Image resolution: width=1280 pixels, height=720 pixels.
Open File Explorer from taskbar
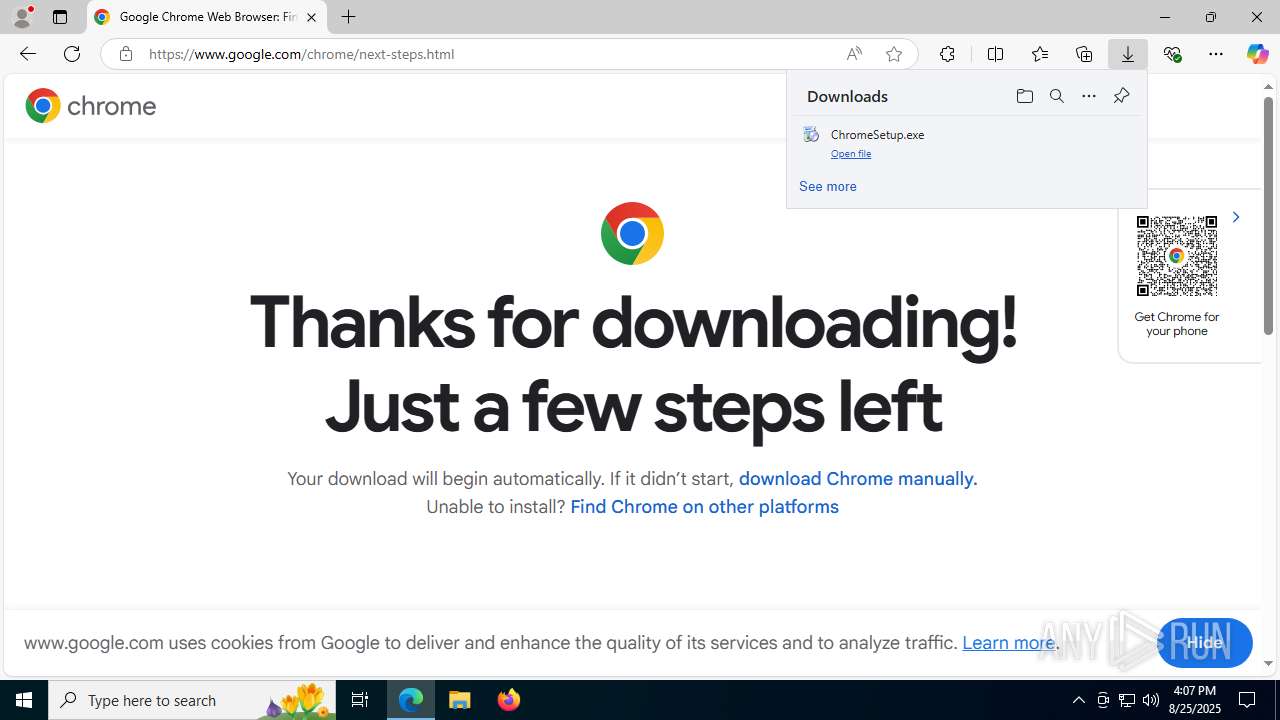coord(460,700)
